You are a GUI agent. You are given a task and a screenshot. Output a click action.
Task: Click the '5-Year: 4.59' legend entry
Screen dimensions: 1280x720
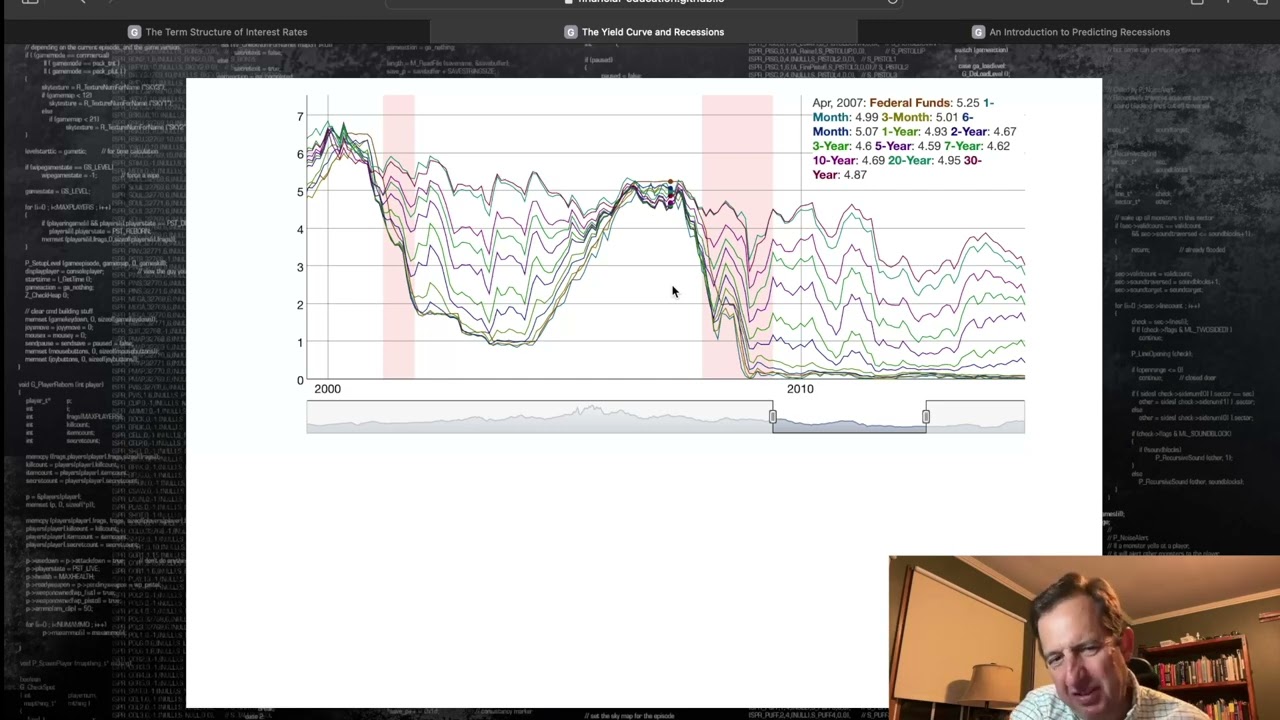tap(908, 146)
